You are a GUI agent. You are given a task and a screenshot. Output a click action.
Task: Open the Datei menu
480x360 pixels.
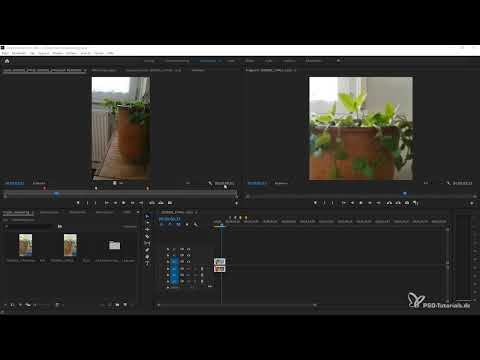point(5,53)
